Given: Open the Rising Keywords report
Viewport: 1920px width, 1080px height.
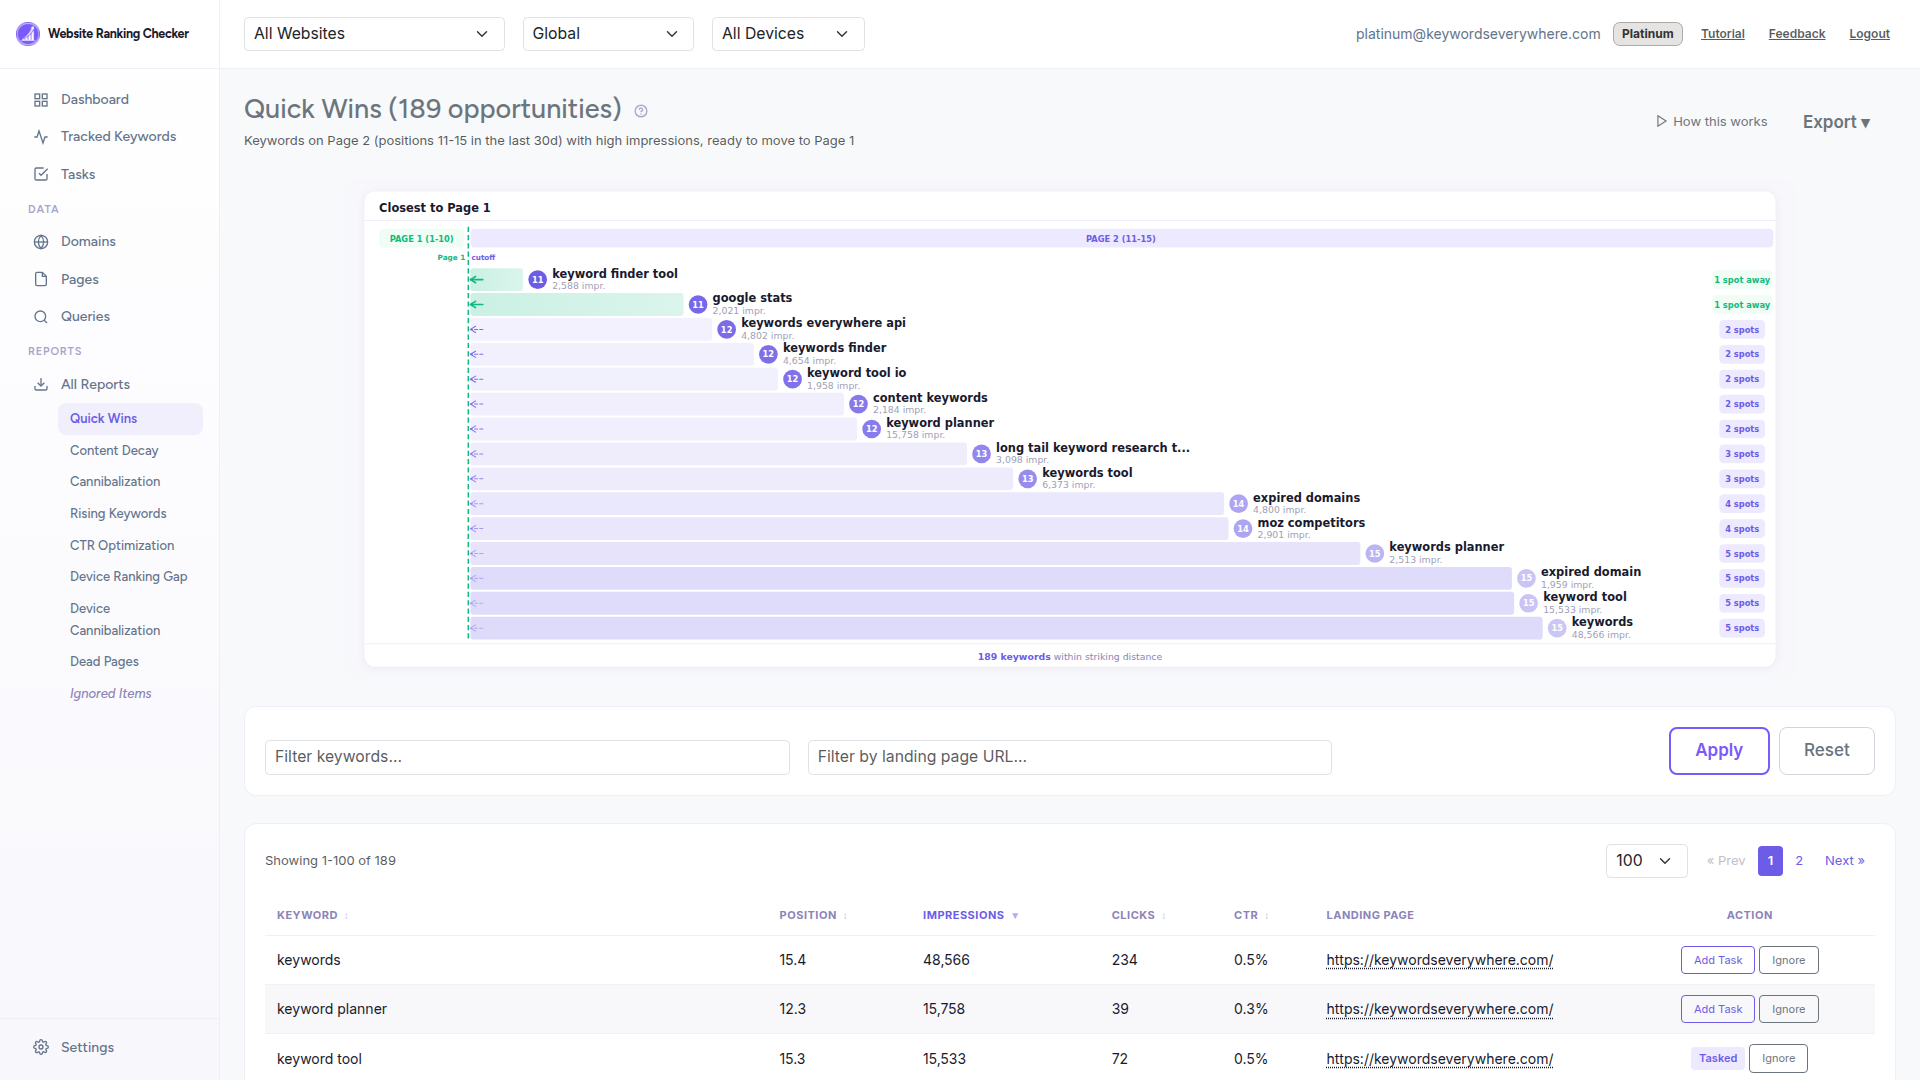Looking at the screenshot, I should tap(118, 513).
